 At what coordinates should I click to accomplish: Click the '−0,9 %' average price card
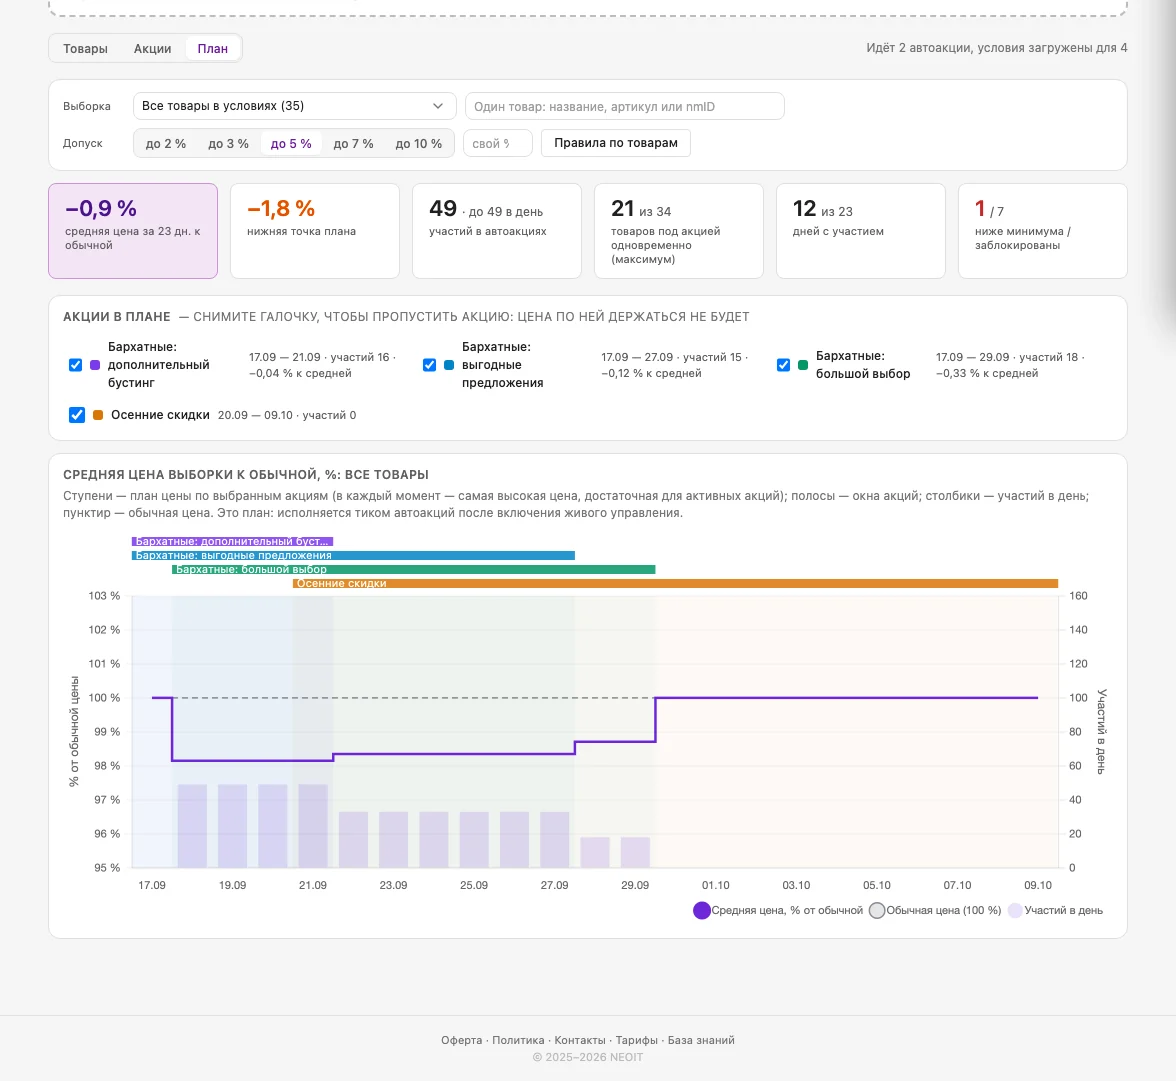133,231
